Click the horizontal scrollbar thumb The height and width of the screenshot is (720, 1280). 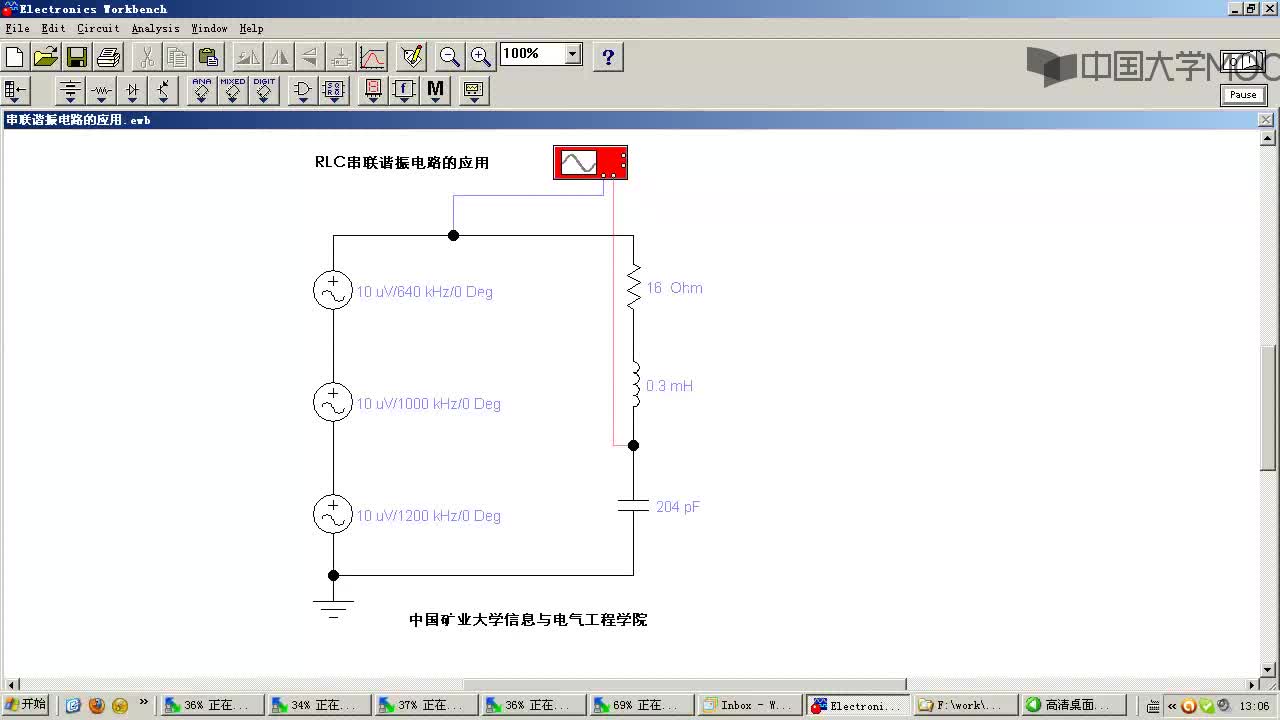point(685,685)
